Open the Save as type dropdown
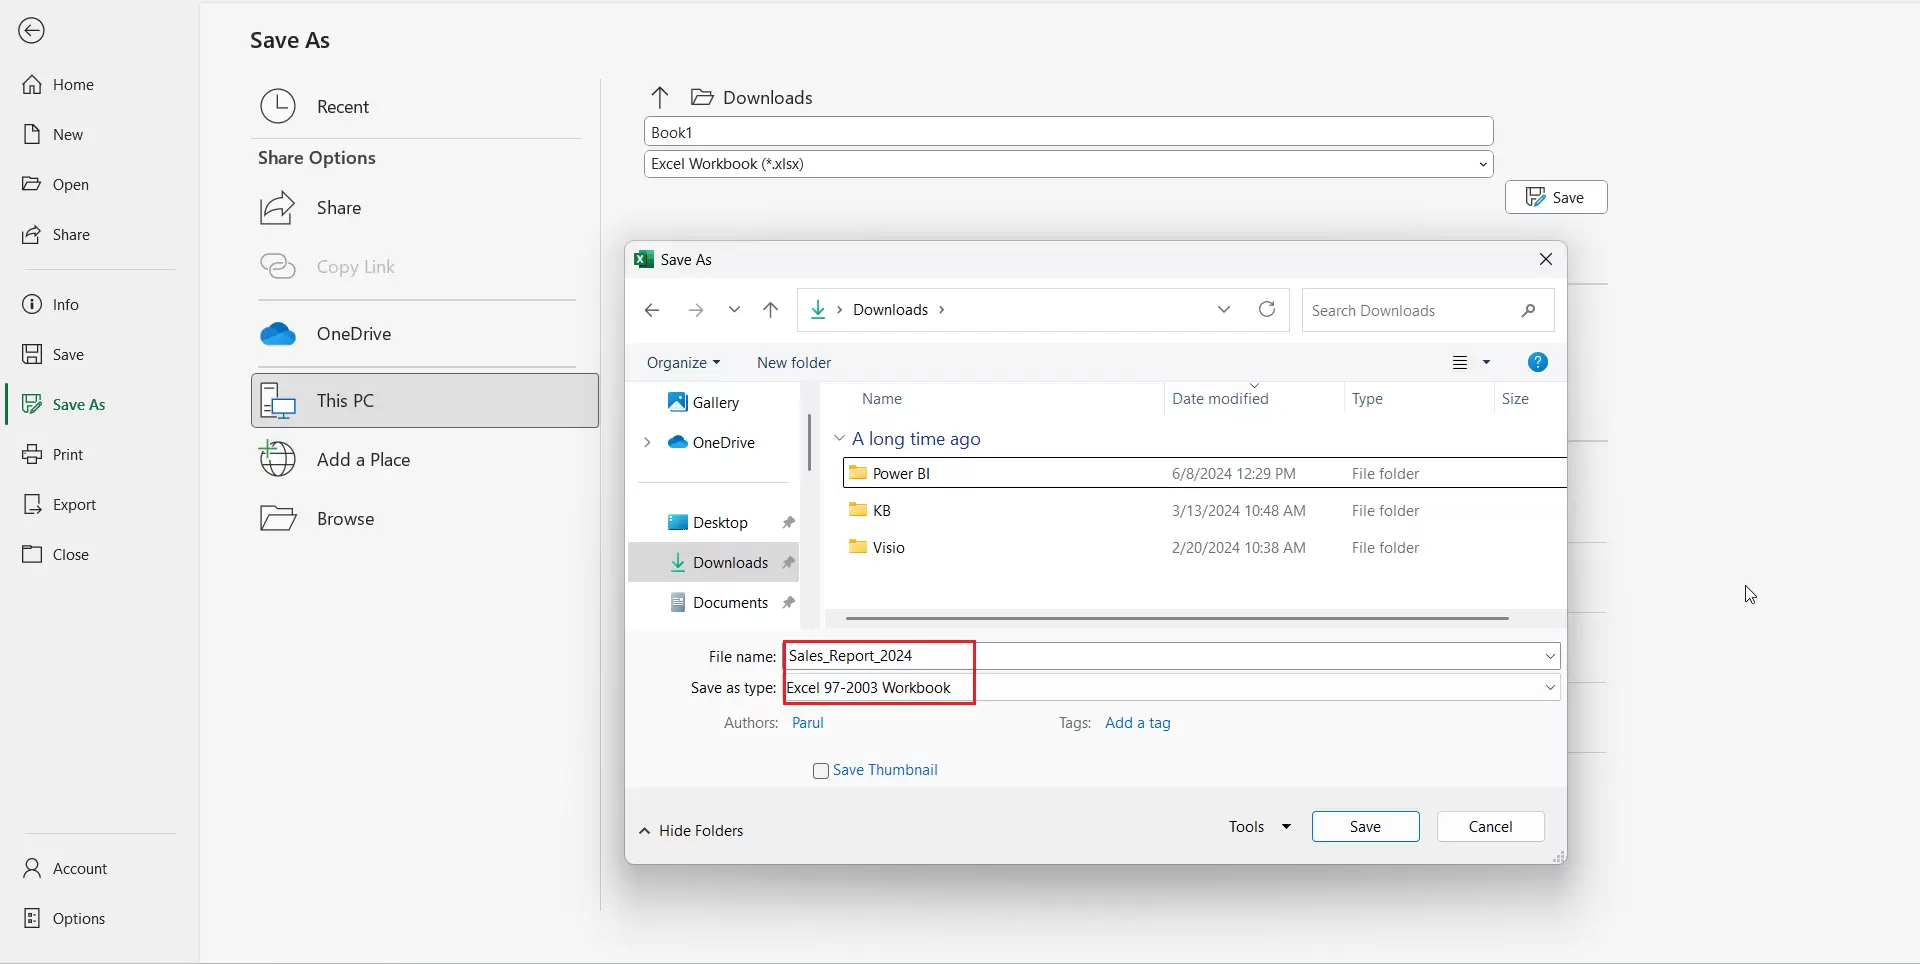This screenshot has height=964, width=1920. pos(1550,688)
